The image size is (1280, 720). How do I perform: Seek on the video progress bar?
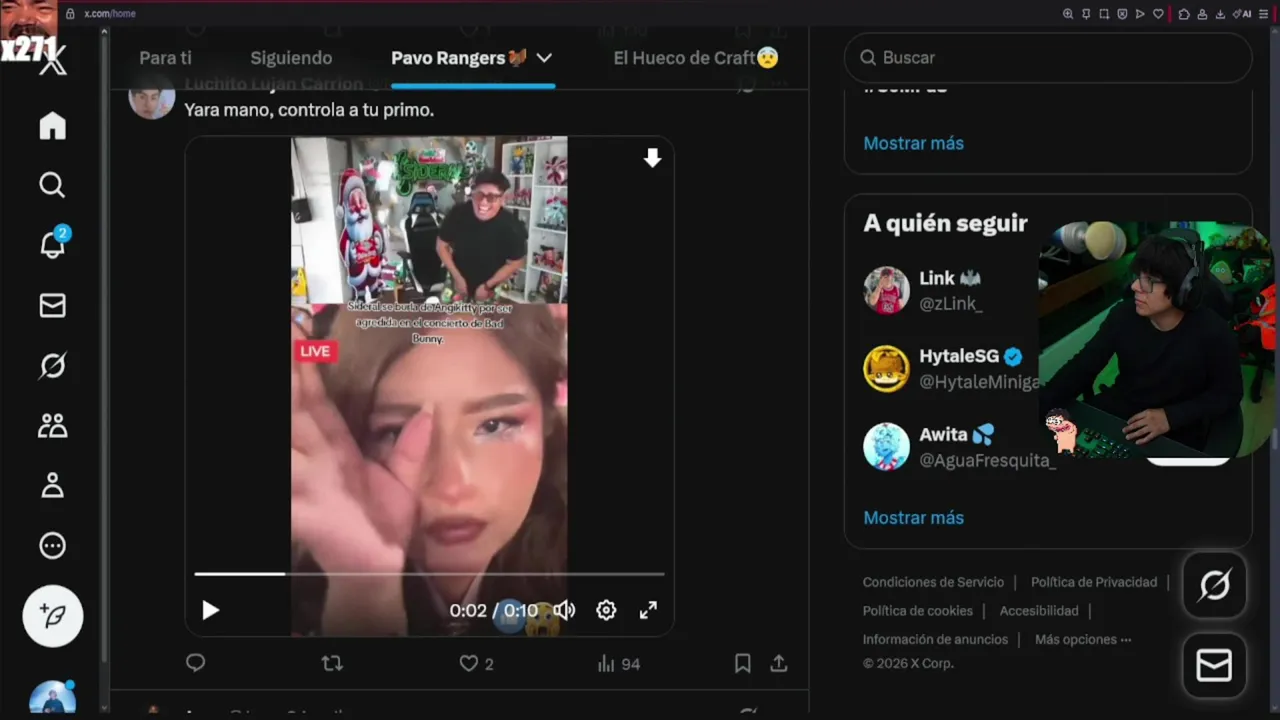click(429, 574)
